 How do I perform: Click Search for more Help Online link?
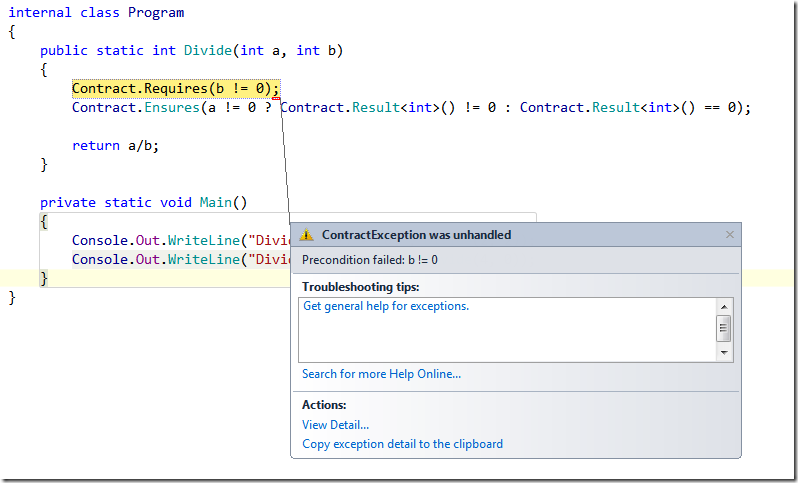click(x=381, y=374)
